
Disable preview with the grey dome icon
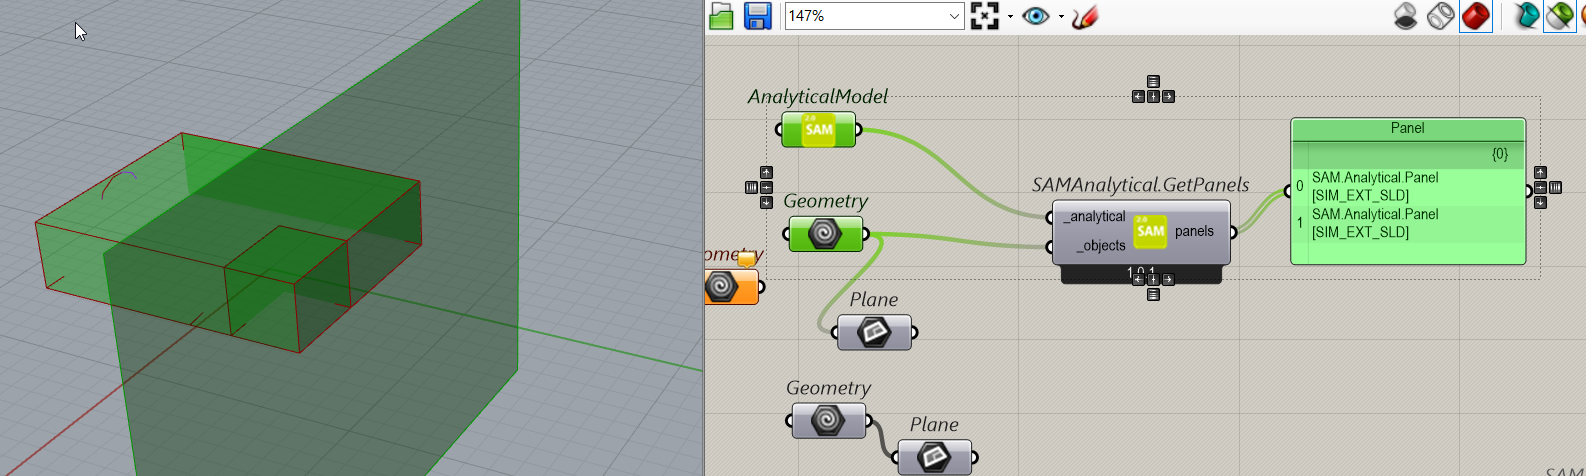(x=1405, y=16)
